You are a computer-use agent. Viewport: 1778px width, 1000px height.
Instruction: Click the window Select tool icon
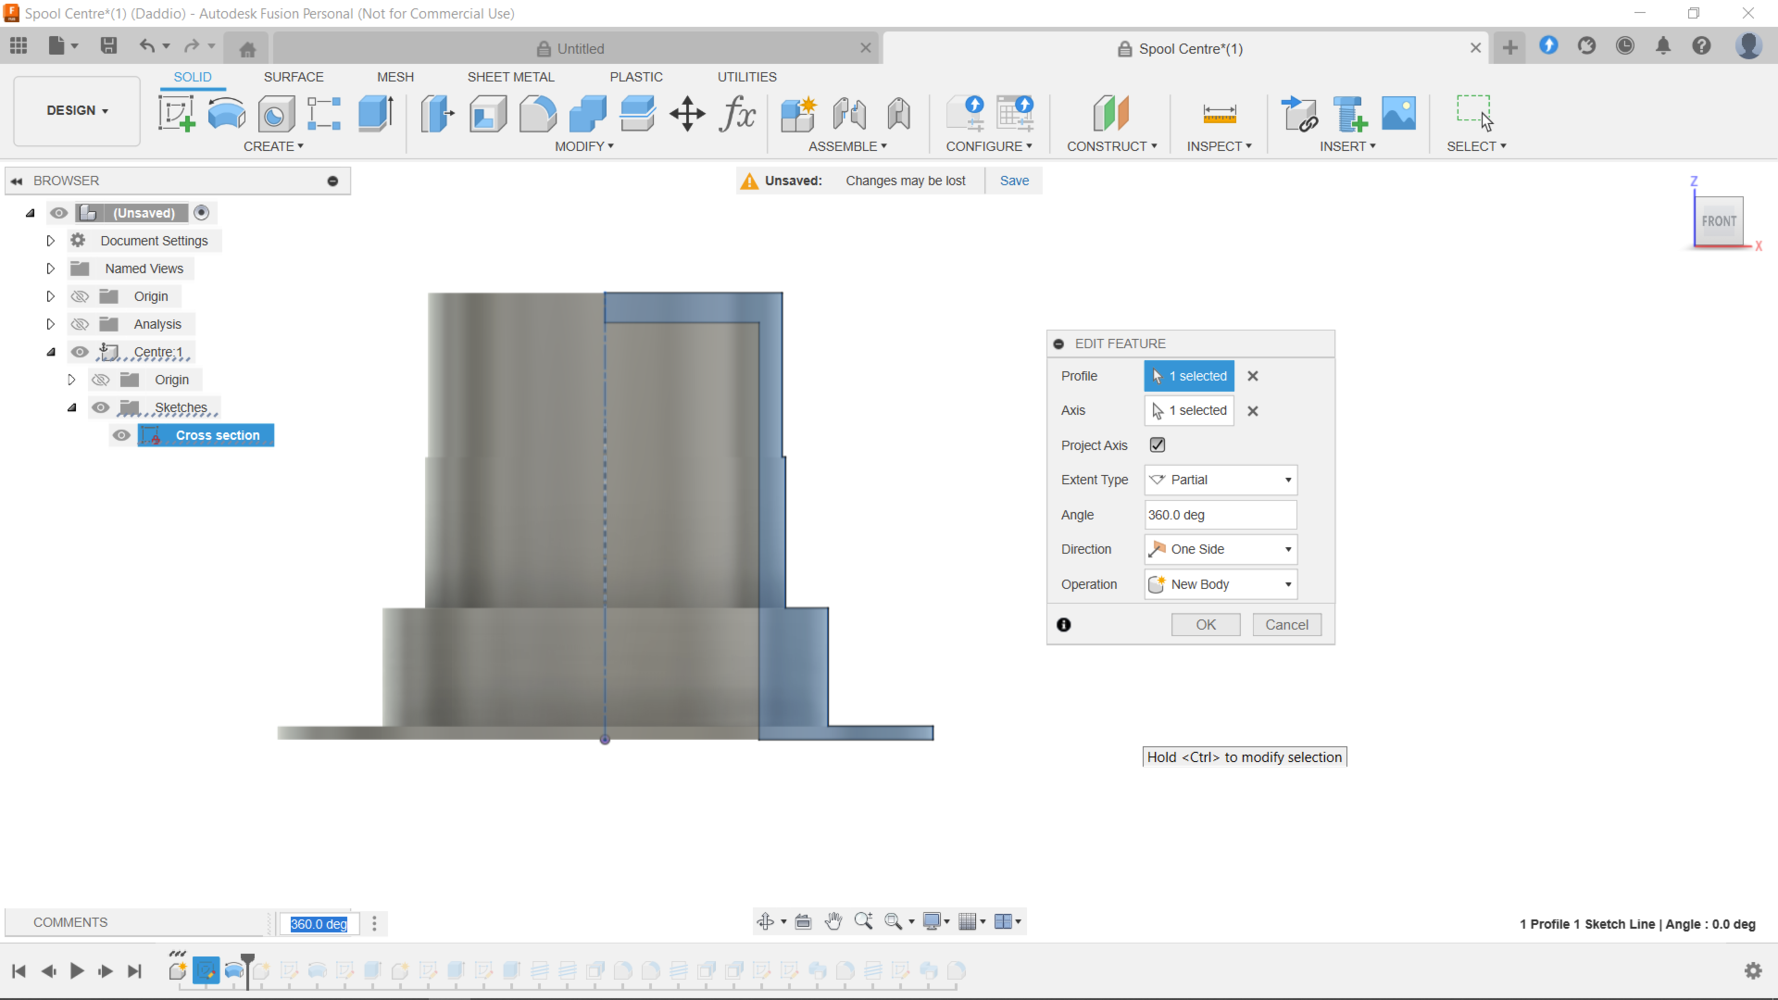pos(1475,112)
